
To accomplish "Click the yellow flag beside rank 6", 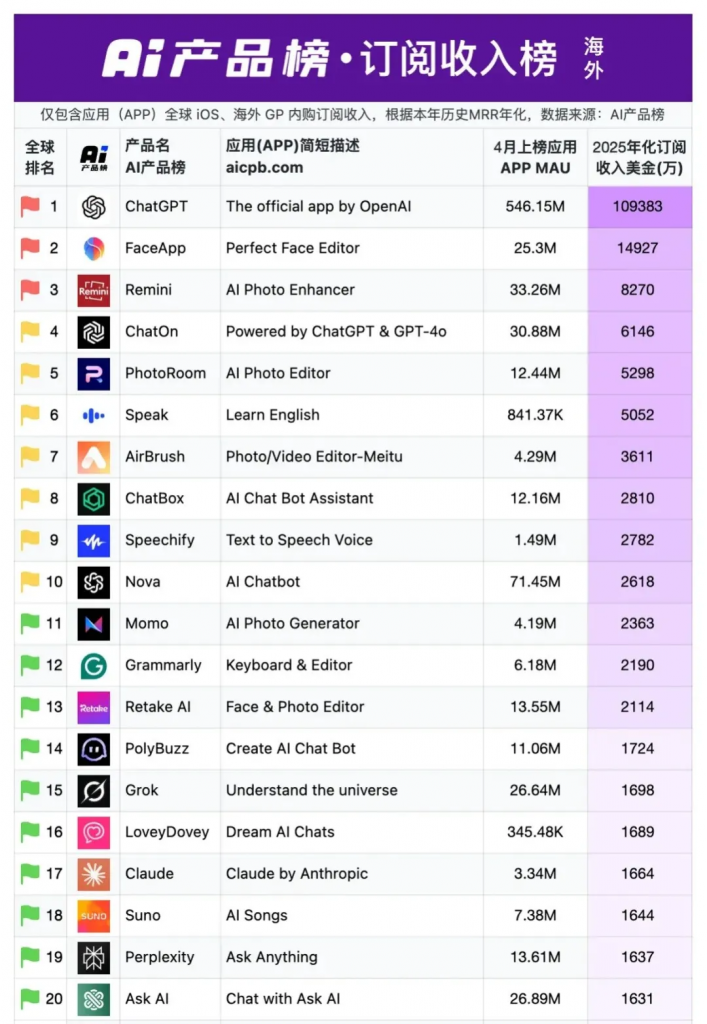I will click(x=30, y=415).
